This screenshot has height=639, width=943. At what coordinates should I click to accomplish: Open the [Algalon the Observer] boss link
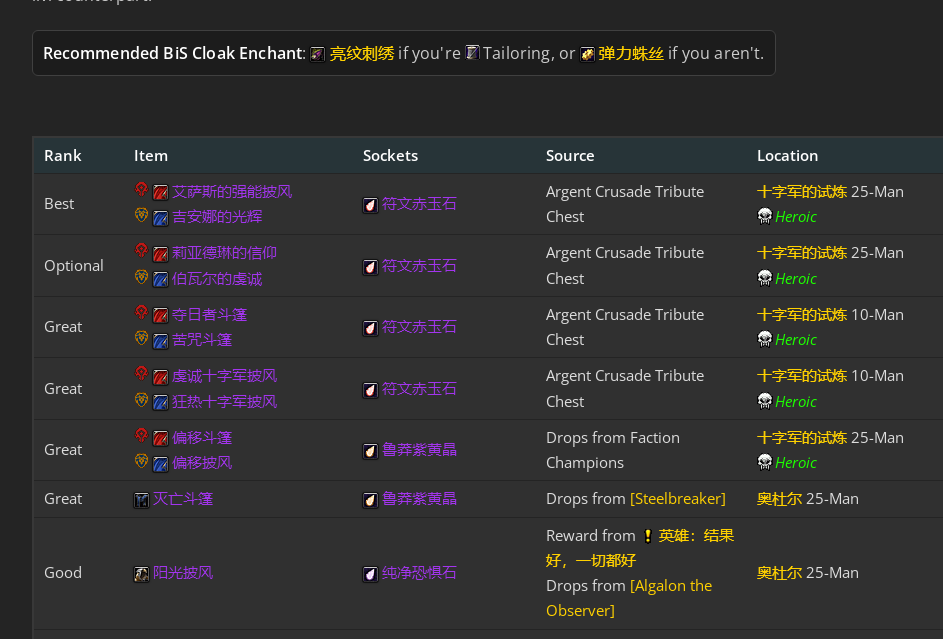click(629, 598)
